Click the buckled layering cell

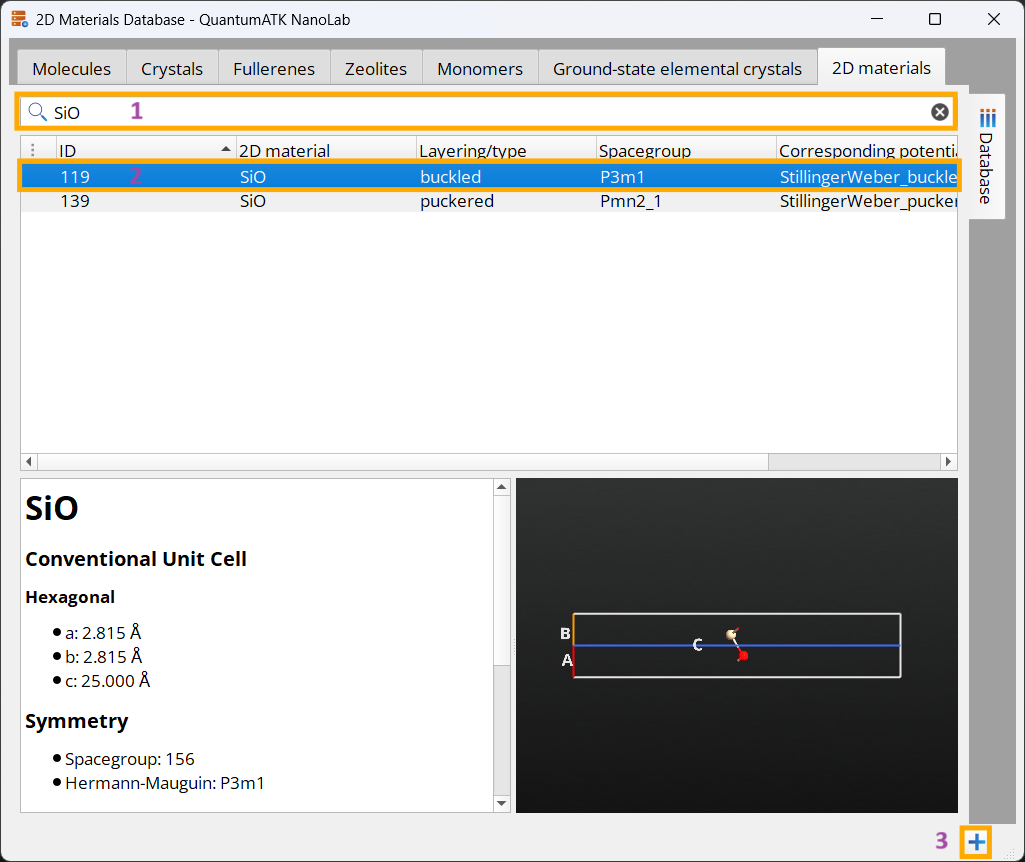click(x=450, y=176)
